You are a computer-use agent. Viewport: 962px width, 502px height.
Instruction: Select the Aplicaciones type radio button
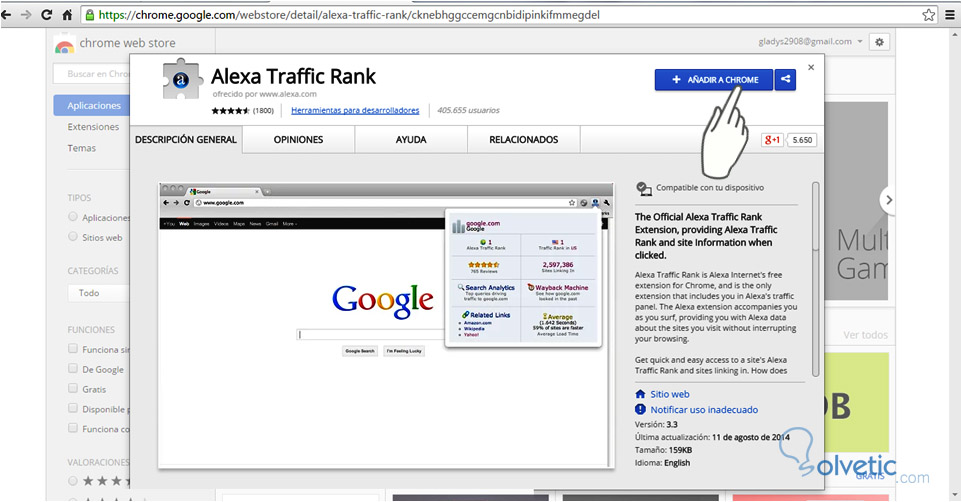point(73,217)
